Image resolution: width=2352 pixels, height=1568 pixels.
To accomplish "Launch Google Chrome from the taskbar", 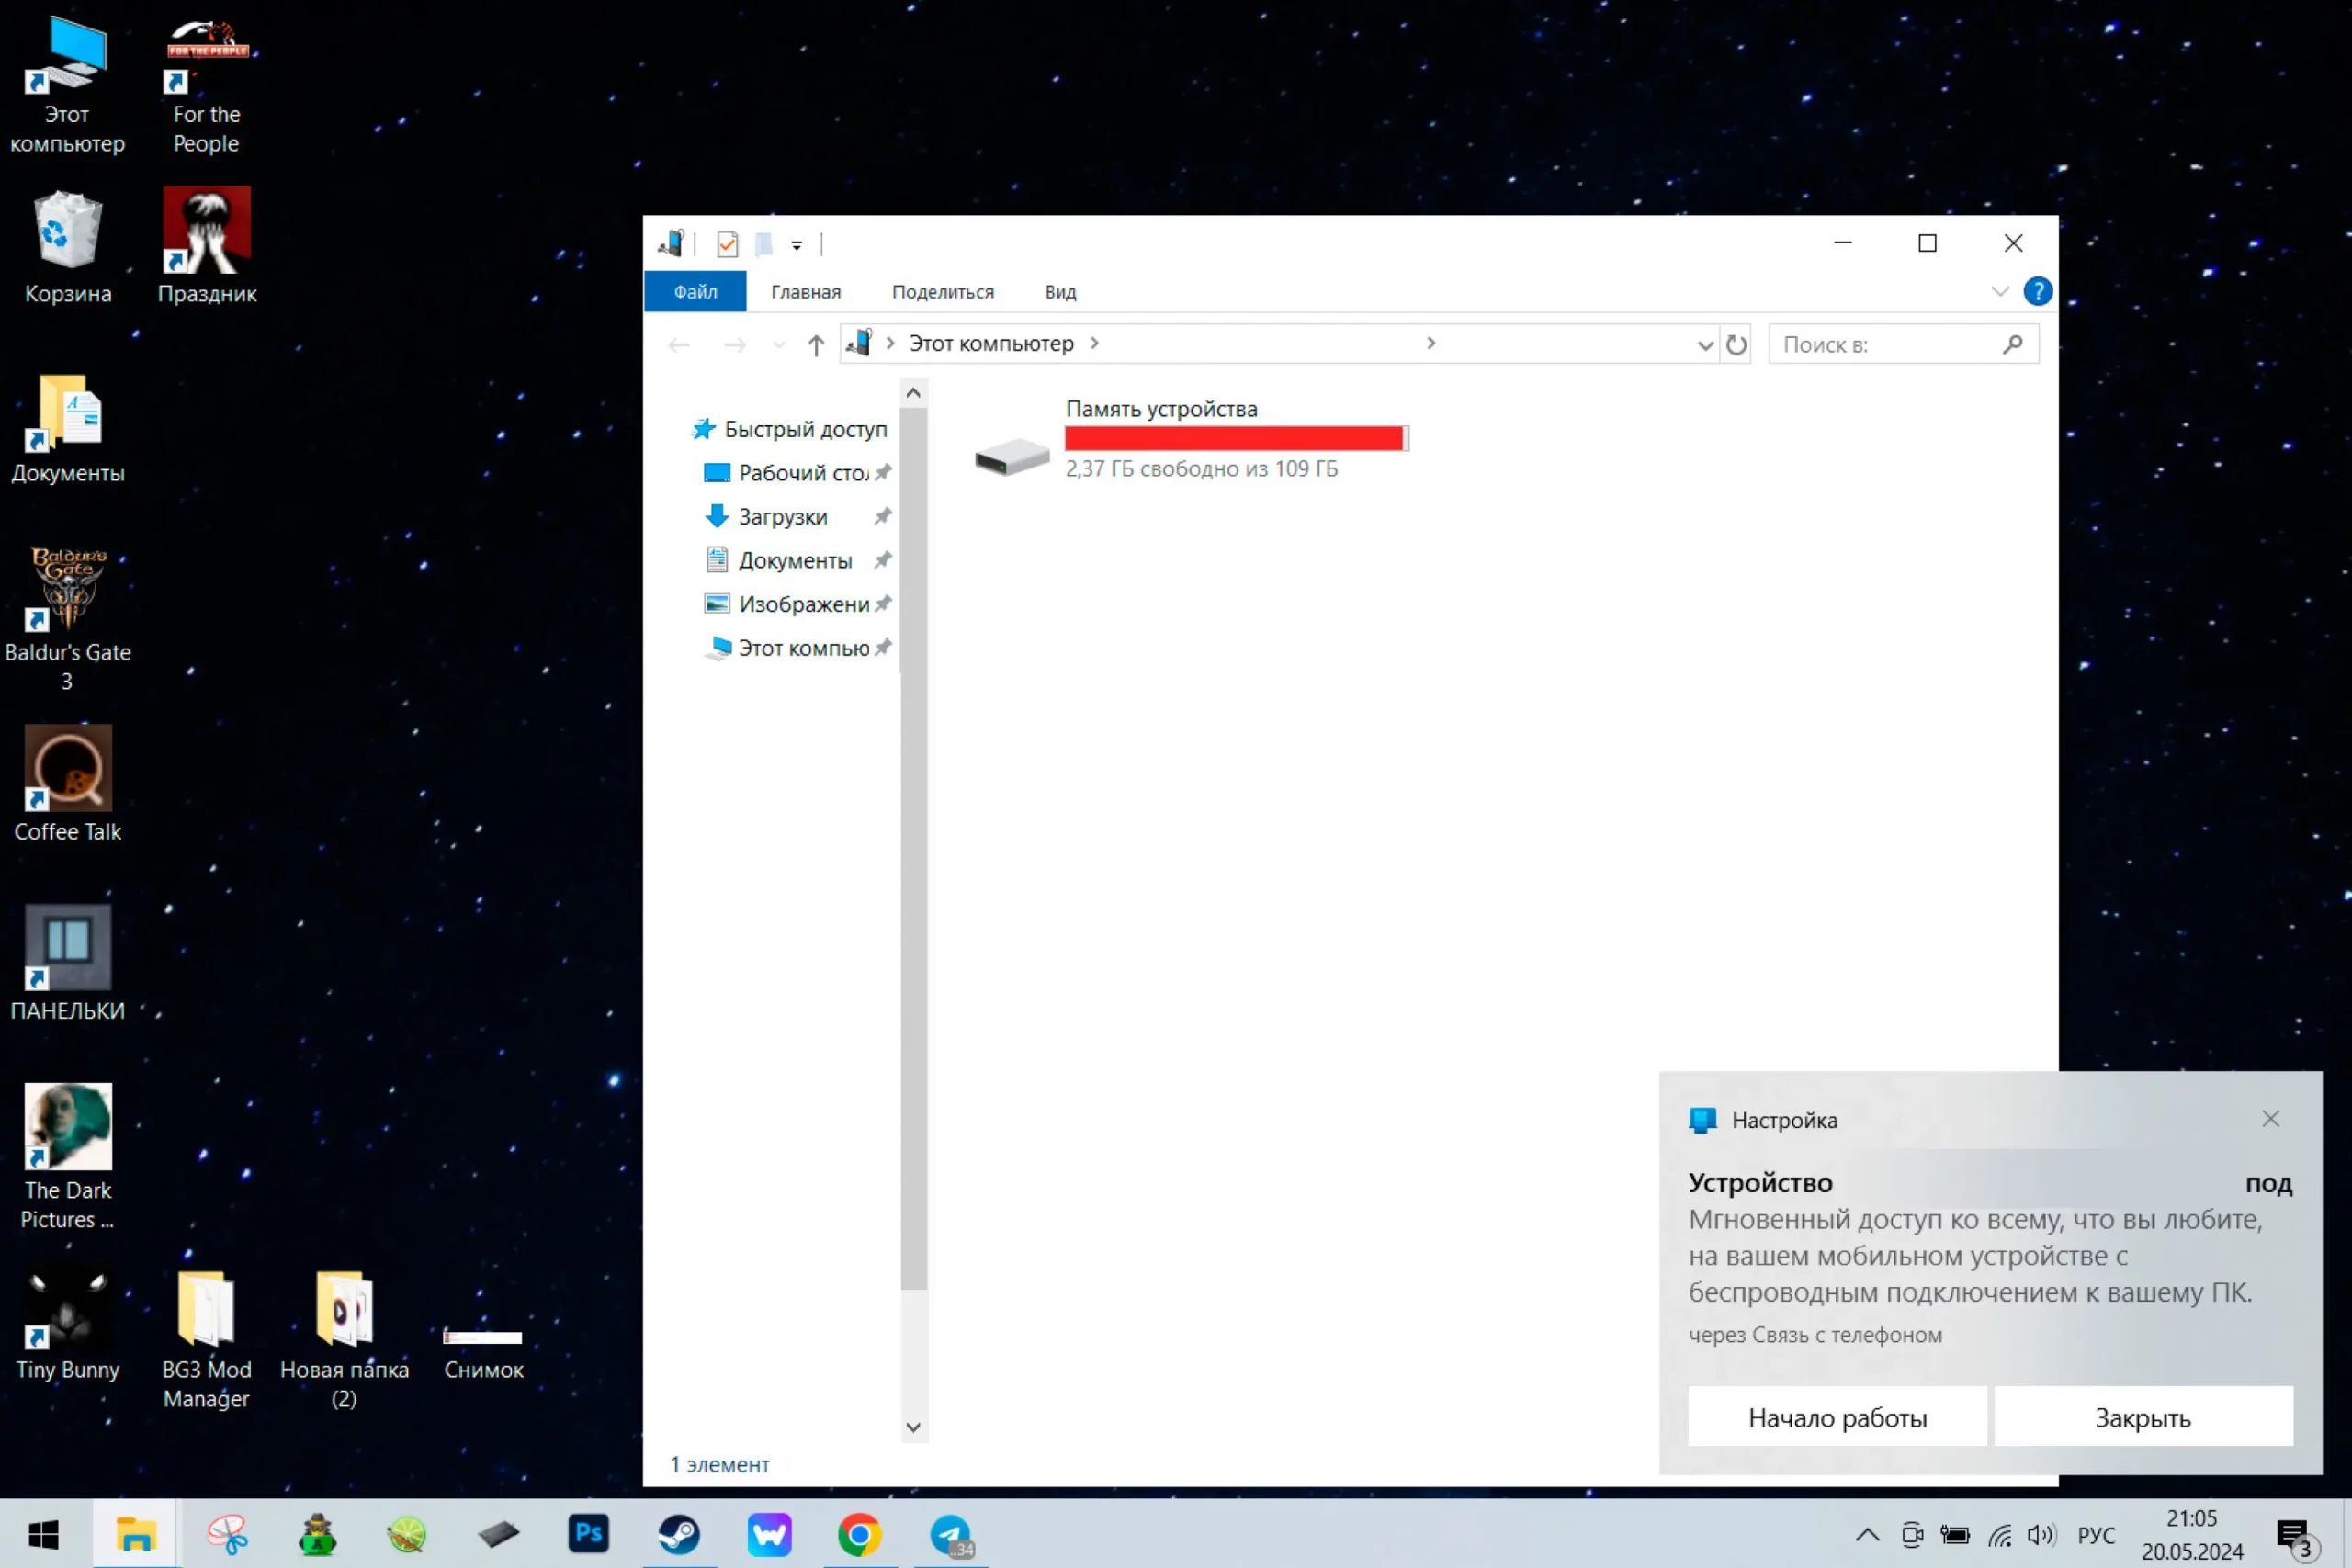I will (x=859, y=1534).
